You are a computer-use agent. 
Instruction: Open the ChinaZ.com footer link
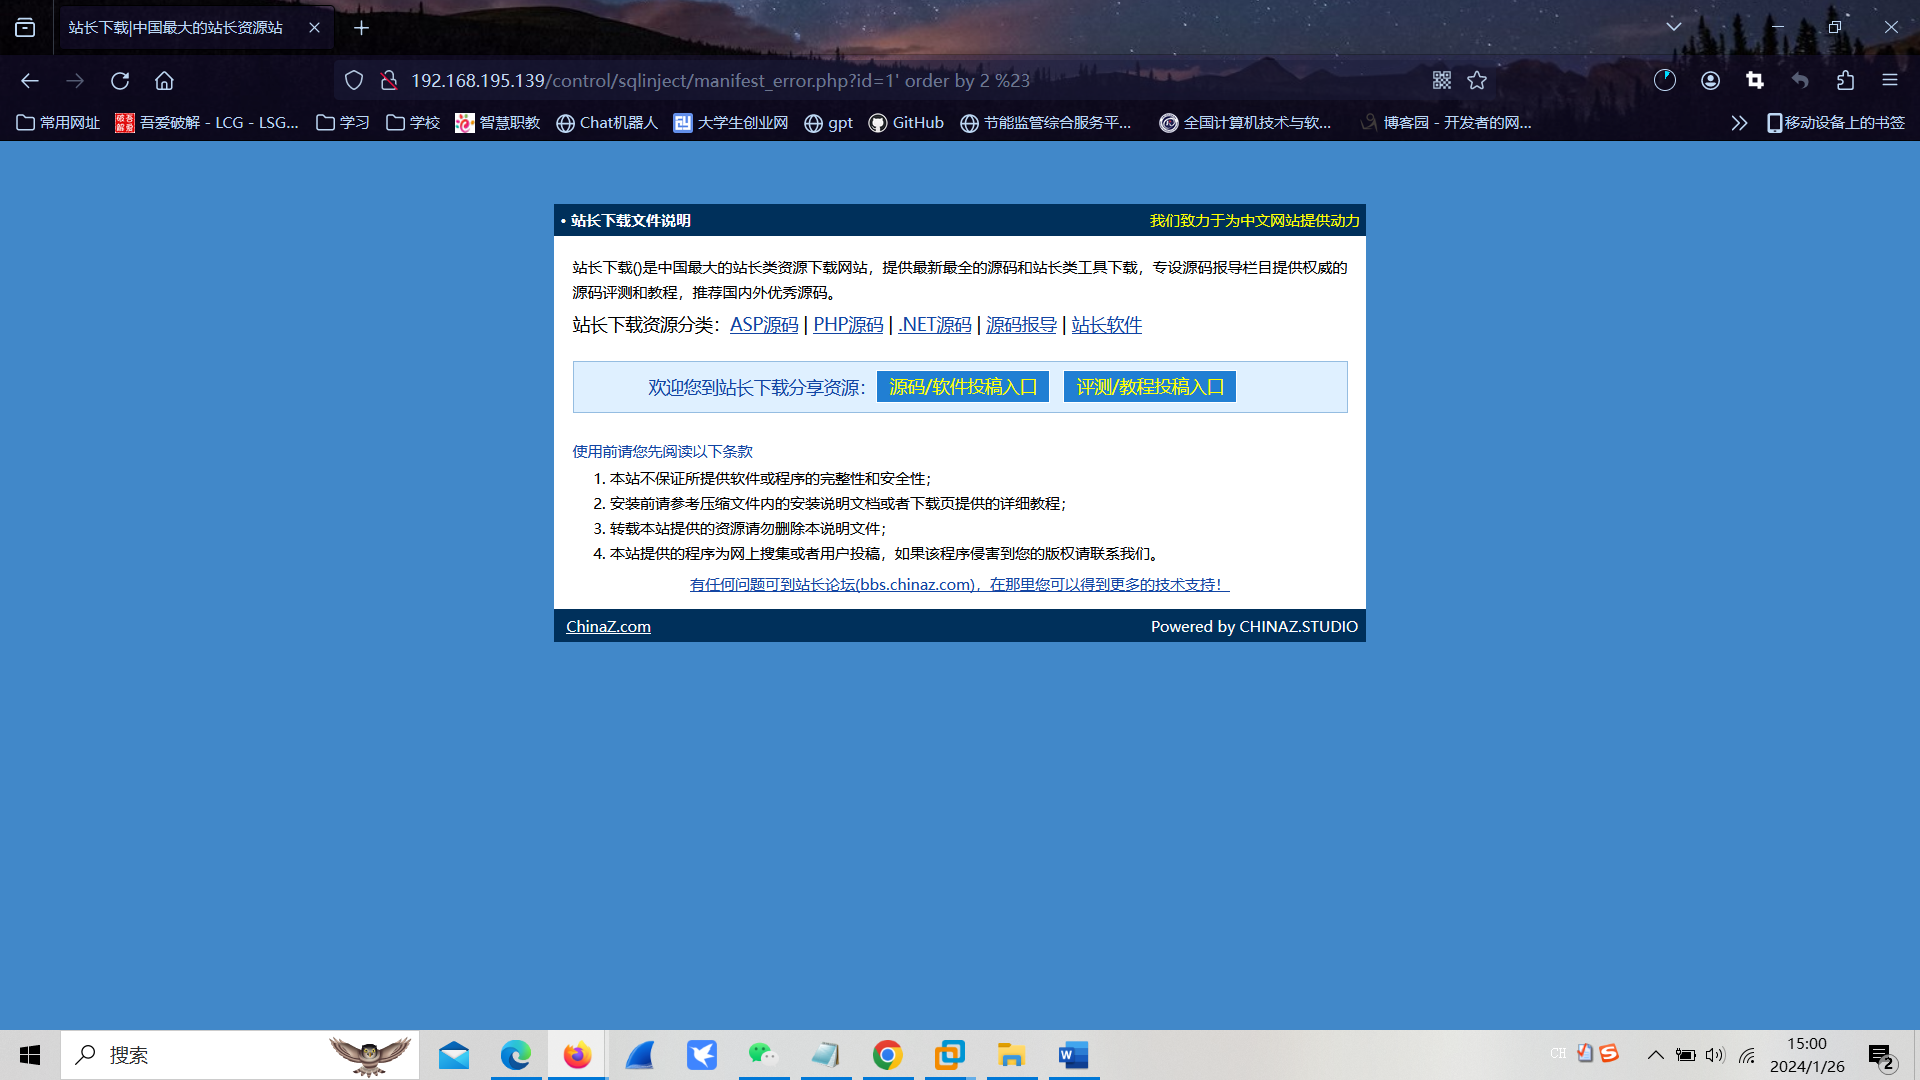(608, 626)
